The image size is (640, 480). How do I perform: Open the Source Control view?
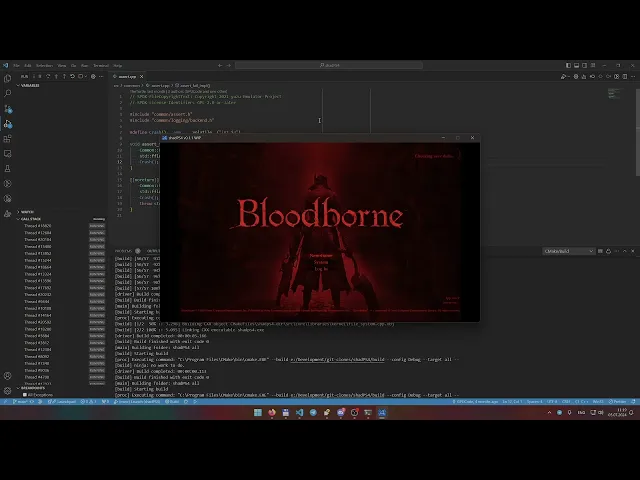(x=7, y=109)
